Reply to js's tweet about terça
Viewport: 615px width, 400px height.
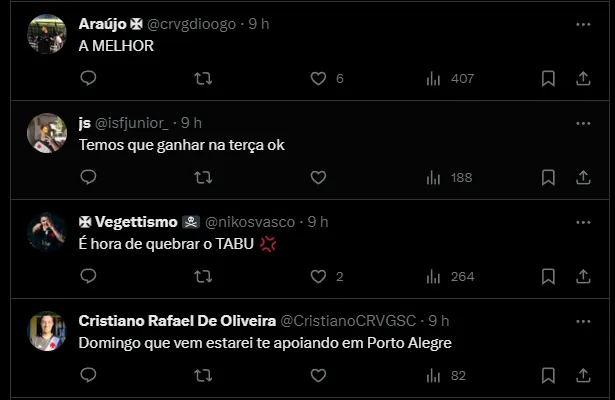[88, 177]
